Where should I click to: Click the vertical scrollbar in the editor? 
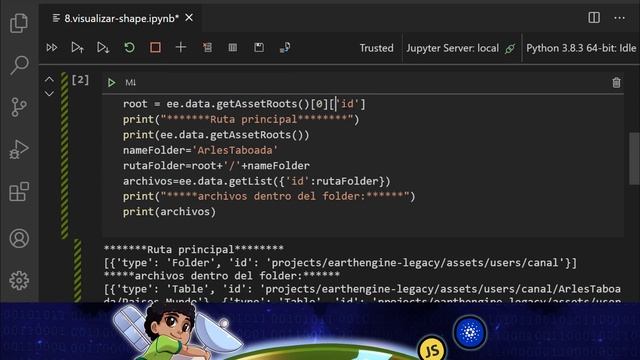click(634, 158)
